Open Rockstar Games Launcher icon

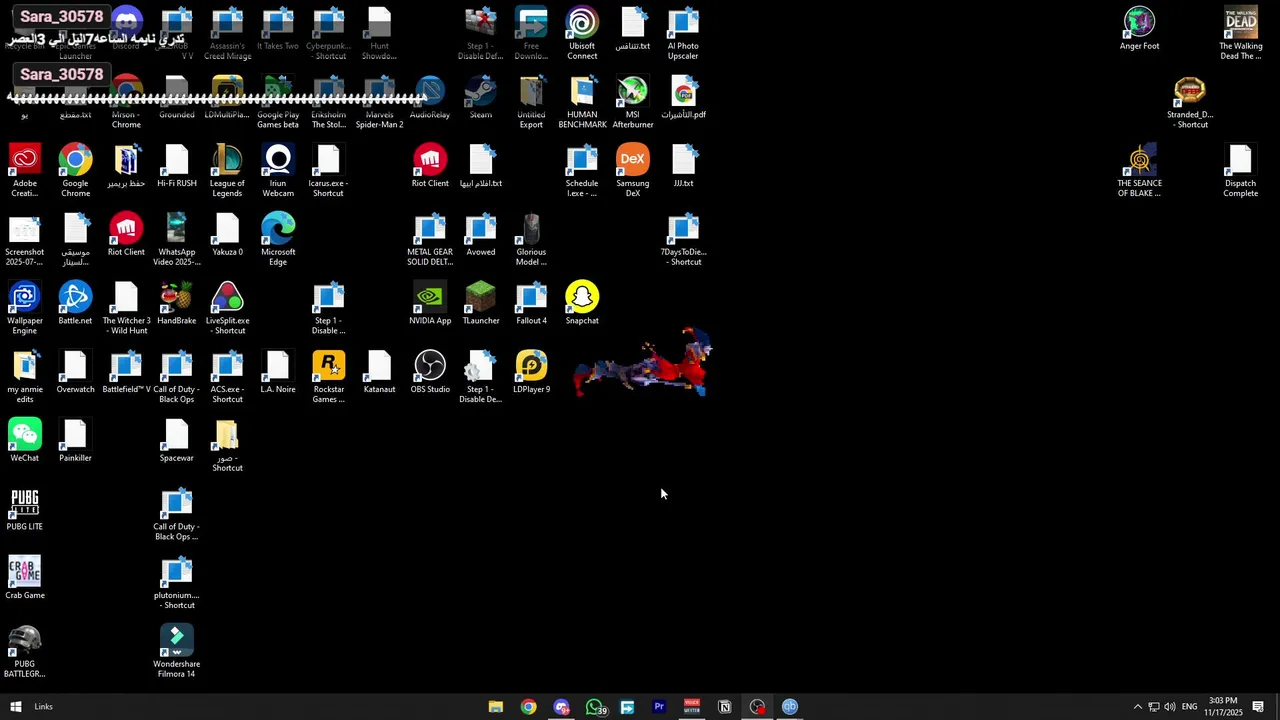click(328, 377)
